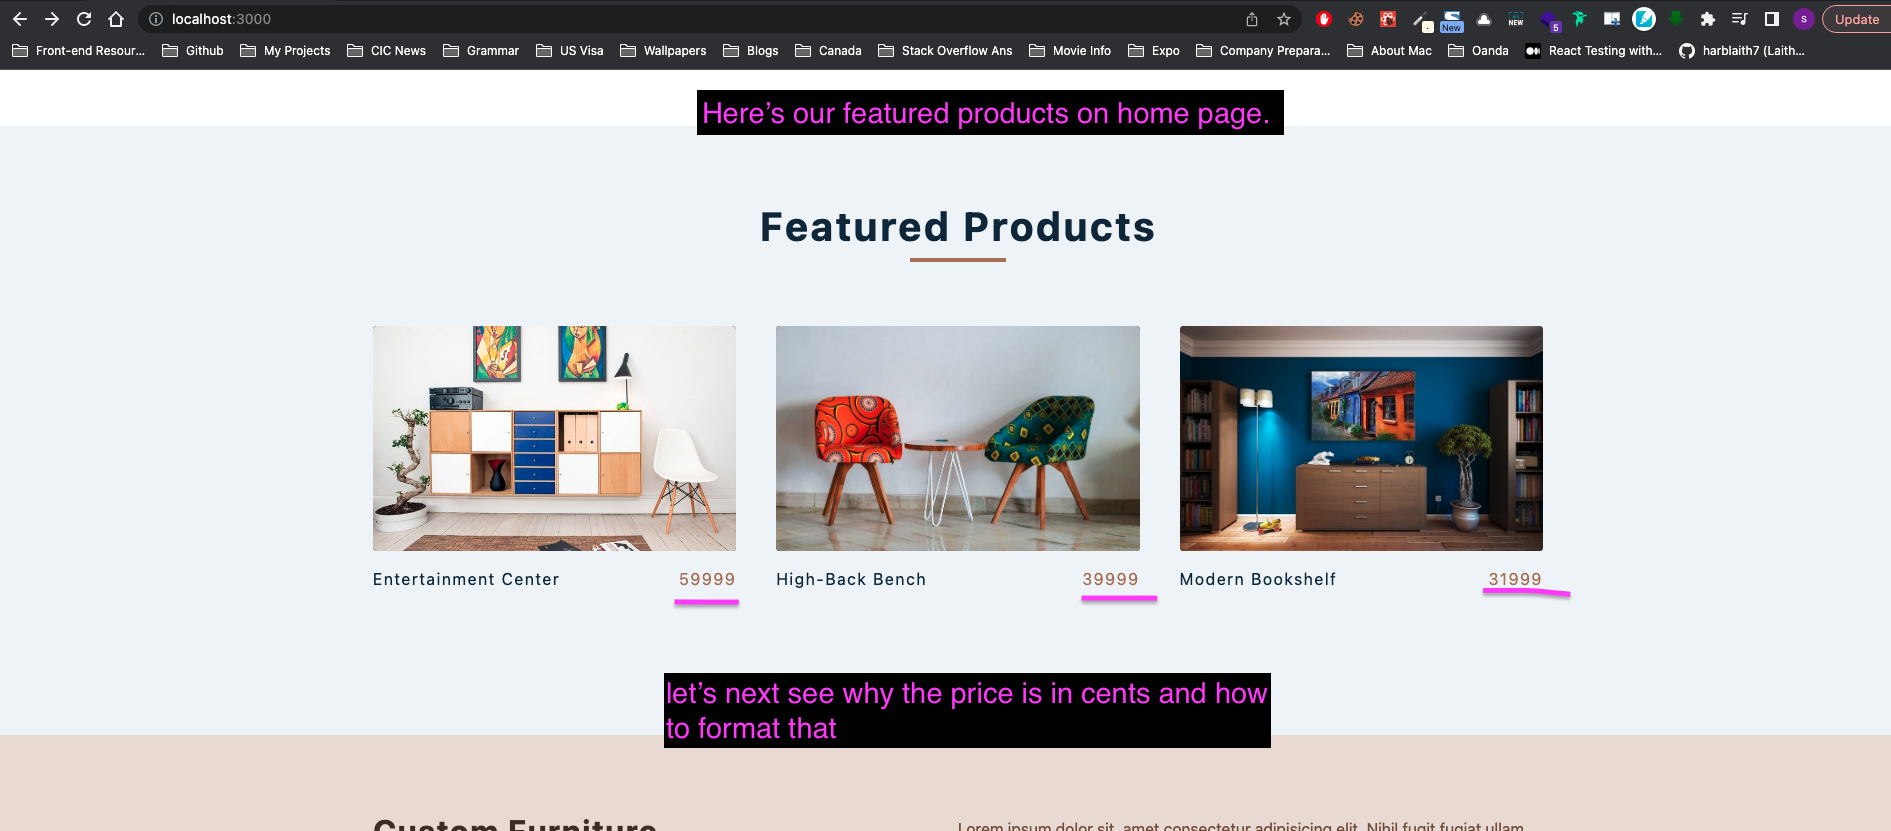Expand the Stack Overflow Ans bookmark folder
Image resolution: width=1891 pixels, height=831 pixels.
point(945,51)
